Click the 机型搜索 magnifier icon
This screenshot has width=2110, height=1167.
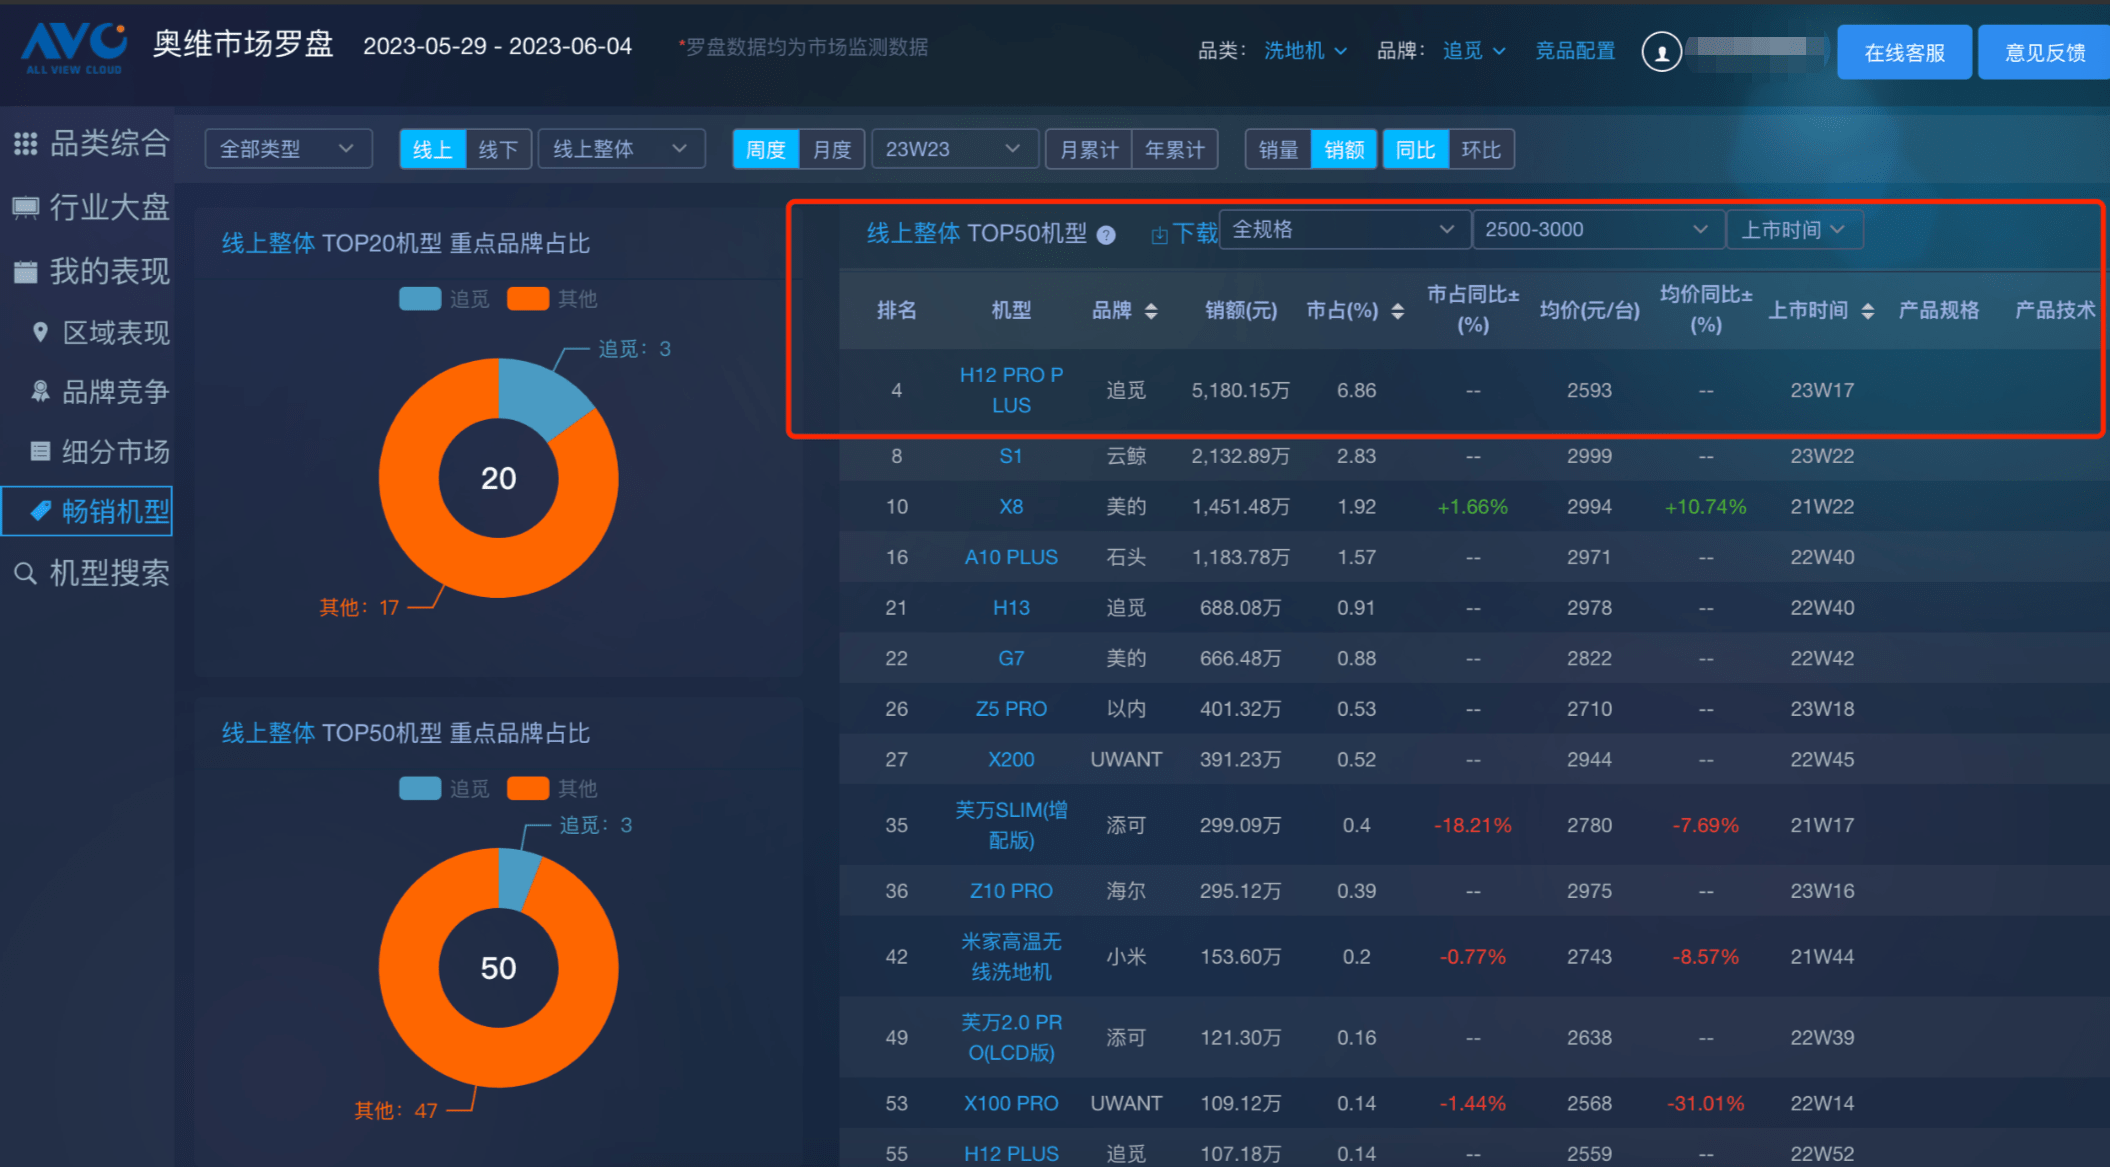tap(25, 573)
